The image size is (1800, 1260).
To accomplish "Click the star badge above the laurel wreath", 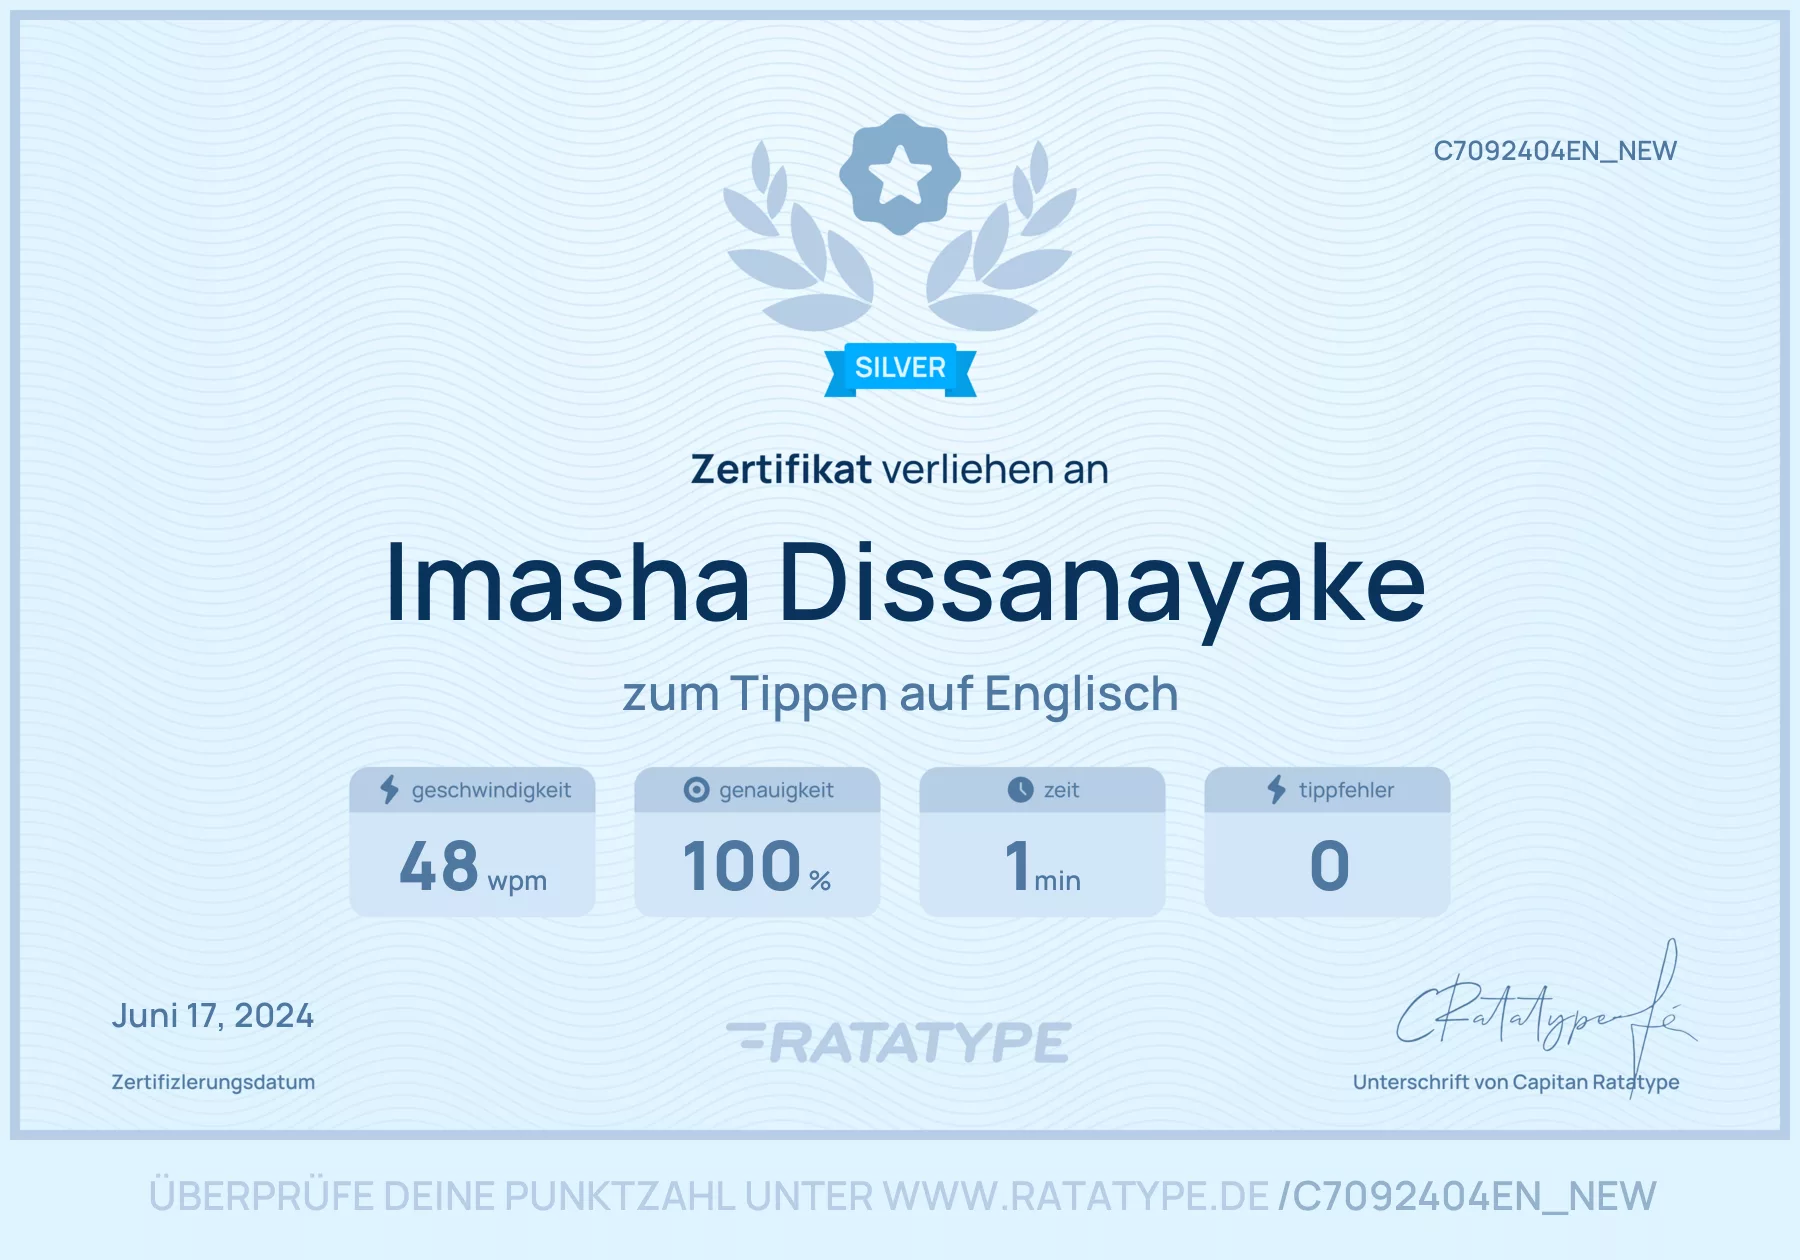I will pyautogui.click(x=900, y=174).
